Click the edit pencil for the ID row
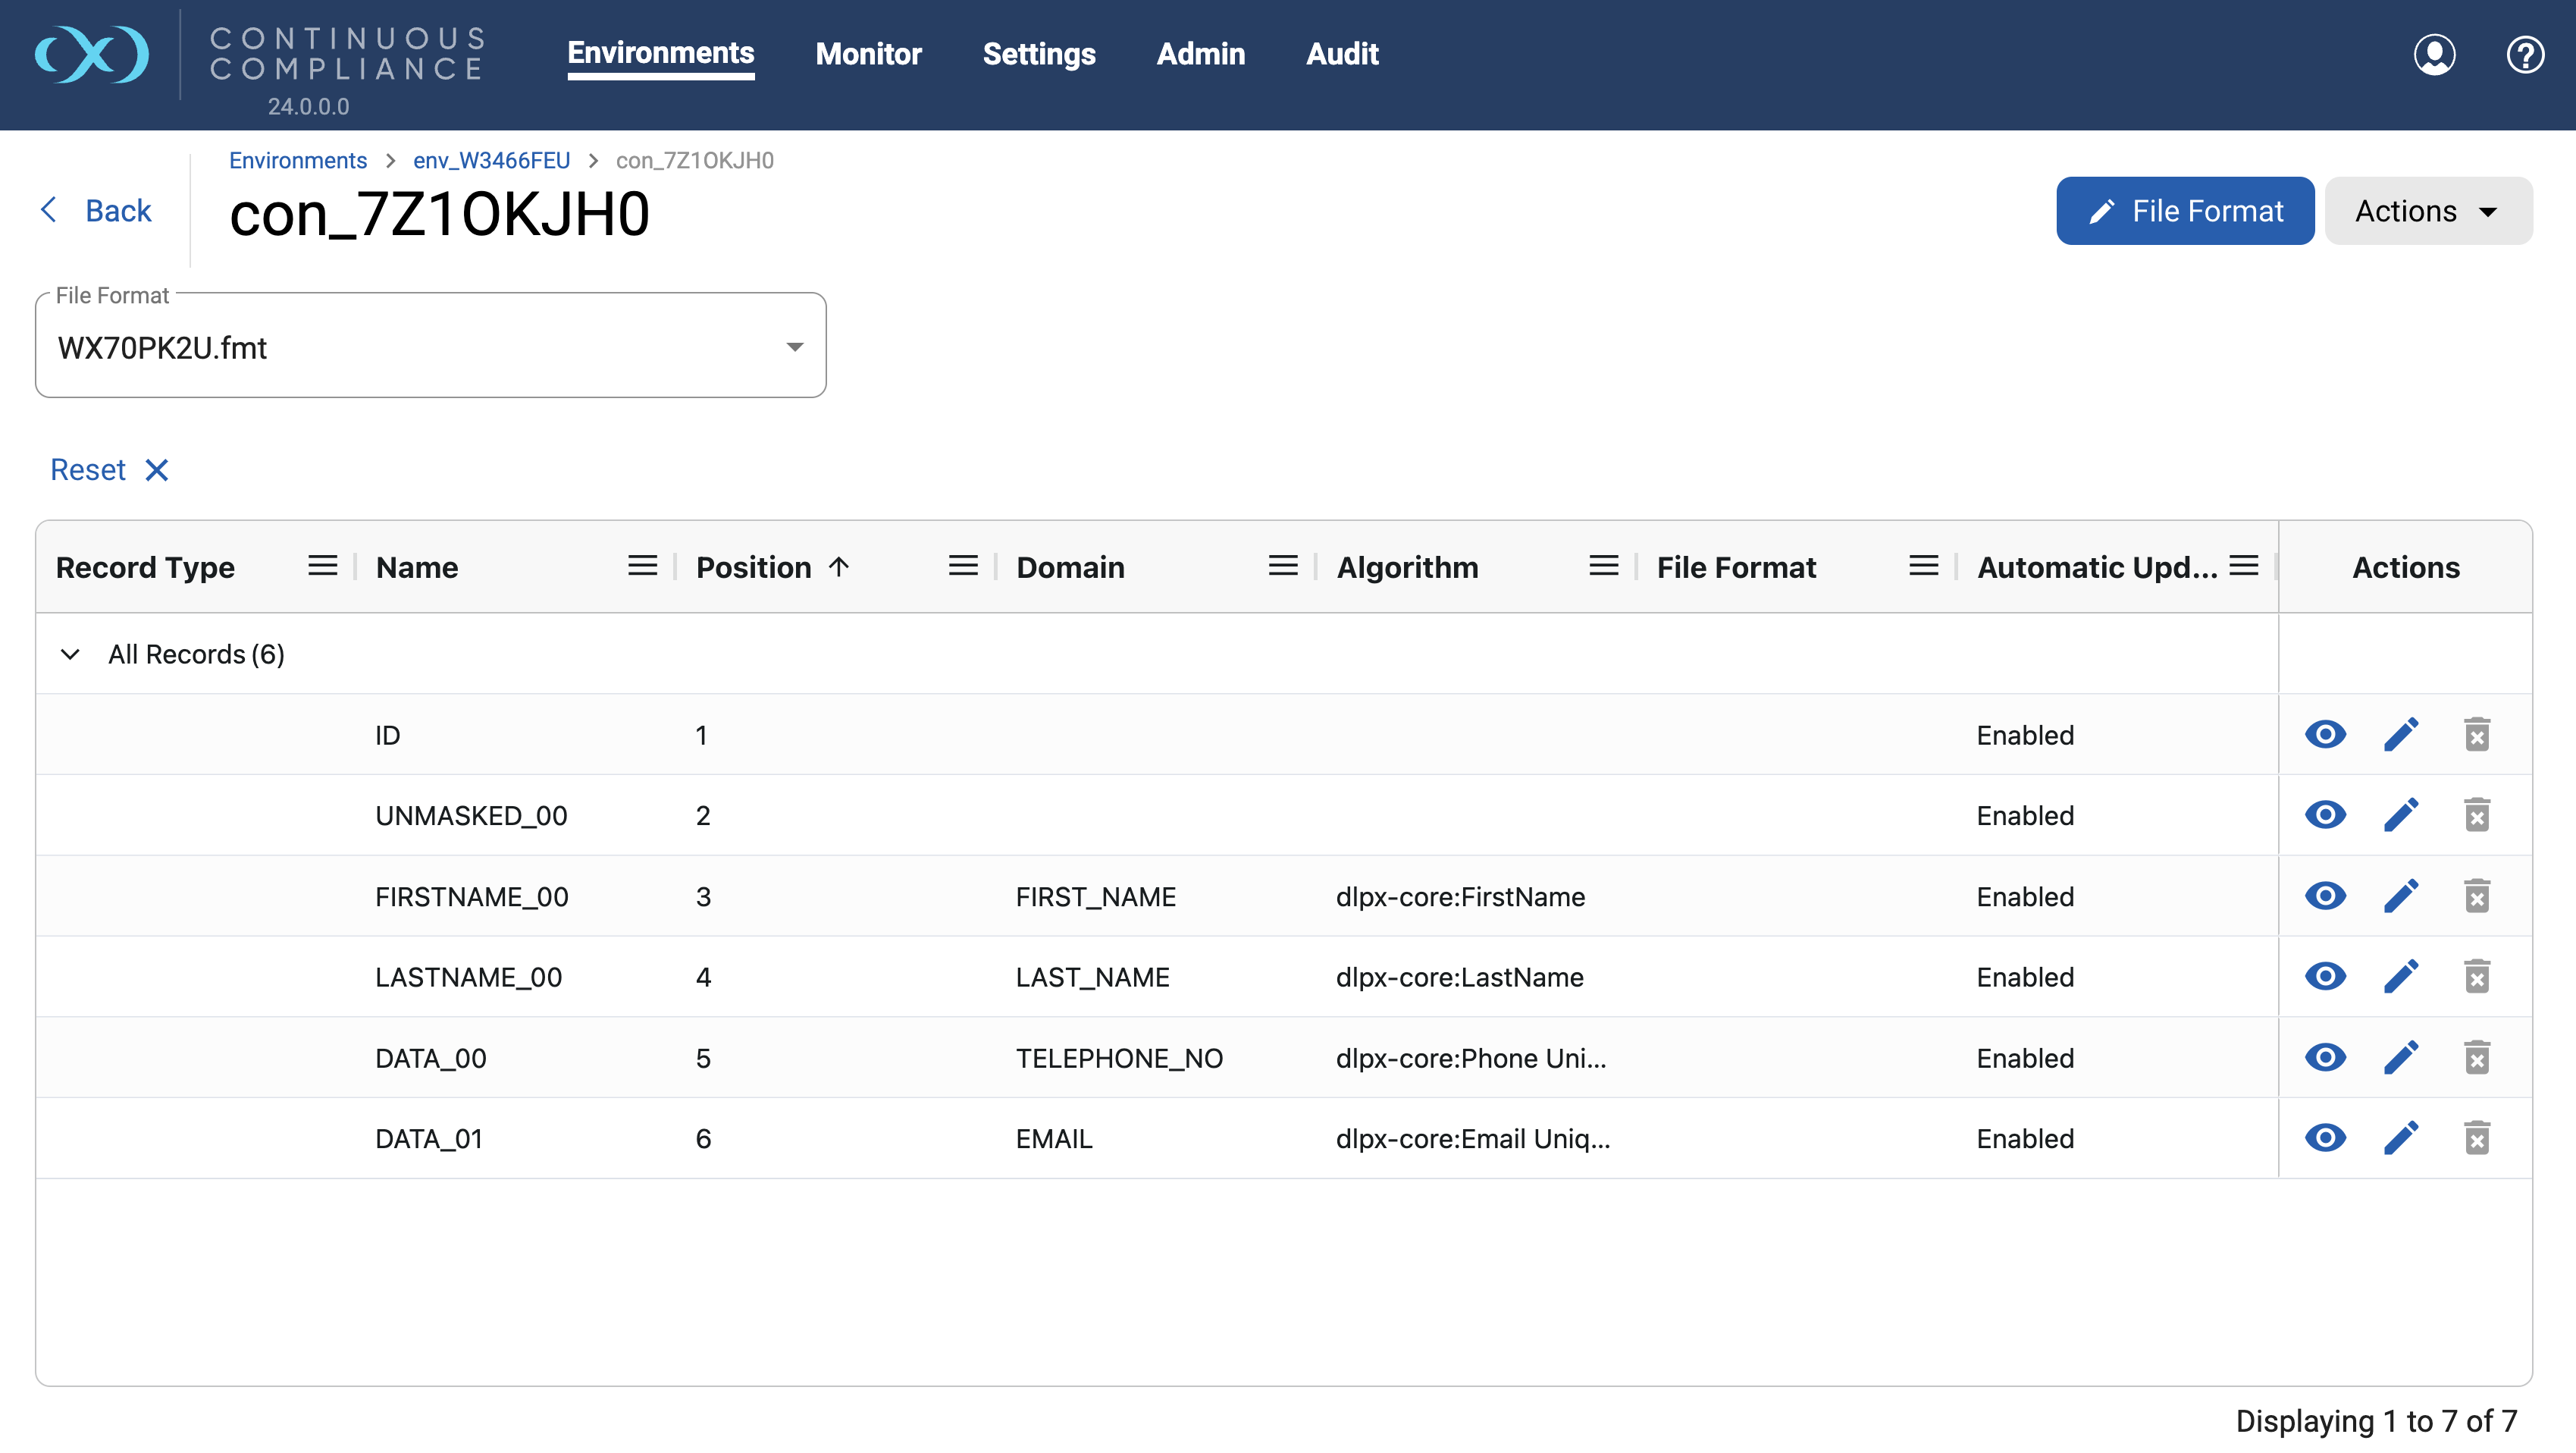 [2400, 735]
